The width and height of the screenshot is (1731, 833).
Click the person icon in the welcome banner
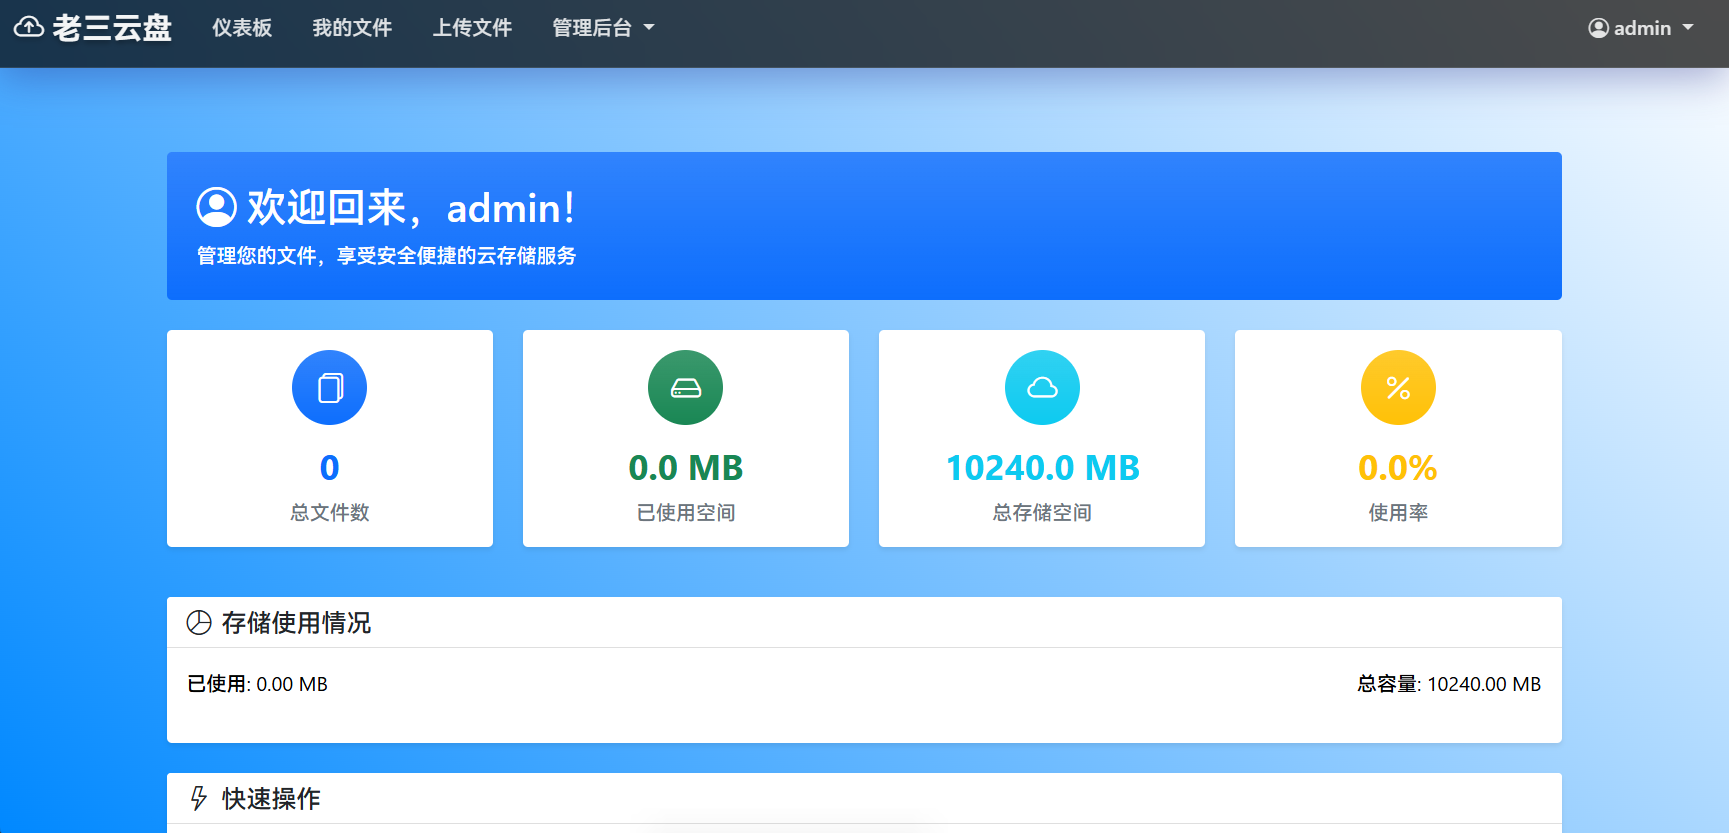click(x=216, y=208)
